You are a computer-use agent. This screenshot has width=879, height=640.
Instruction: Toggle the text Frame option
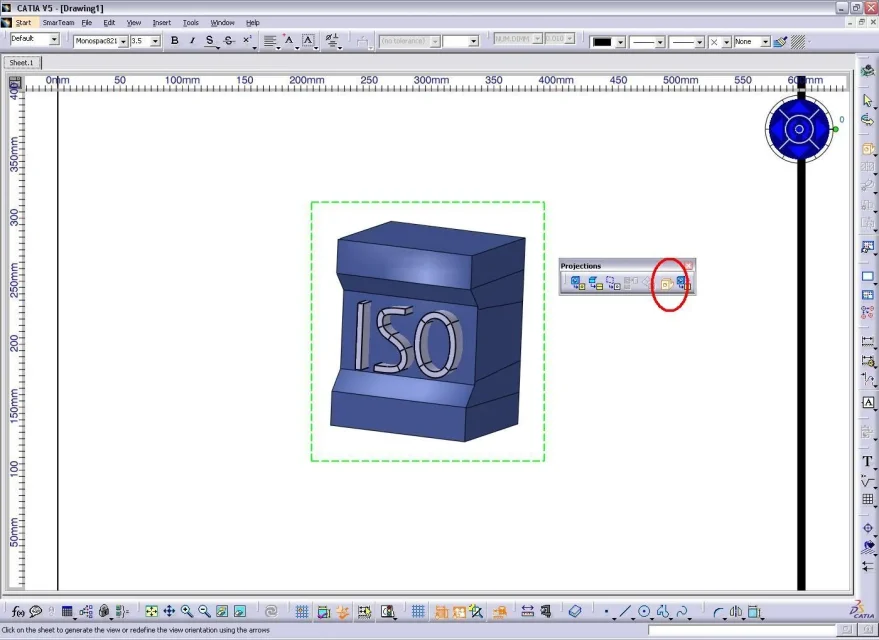308,40
